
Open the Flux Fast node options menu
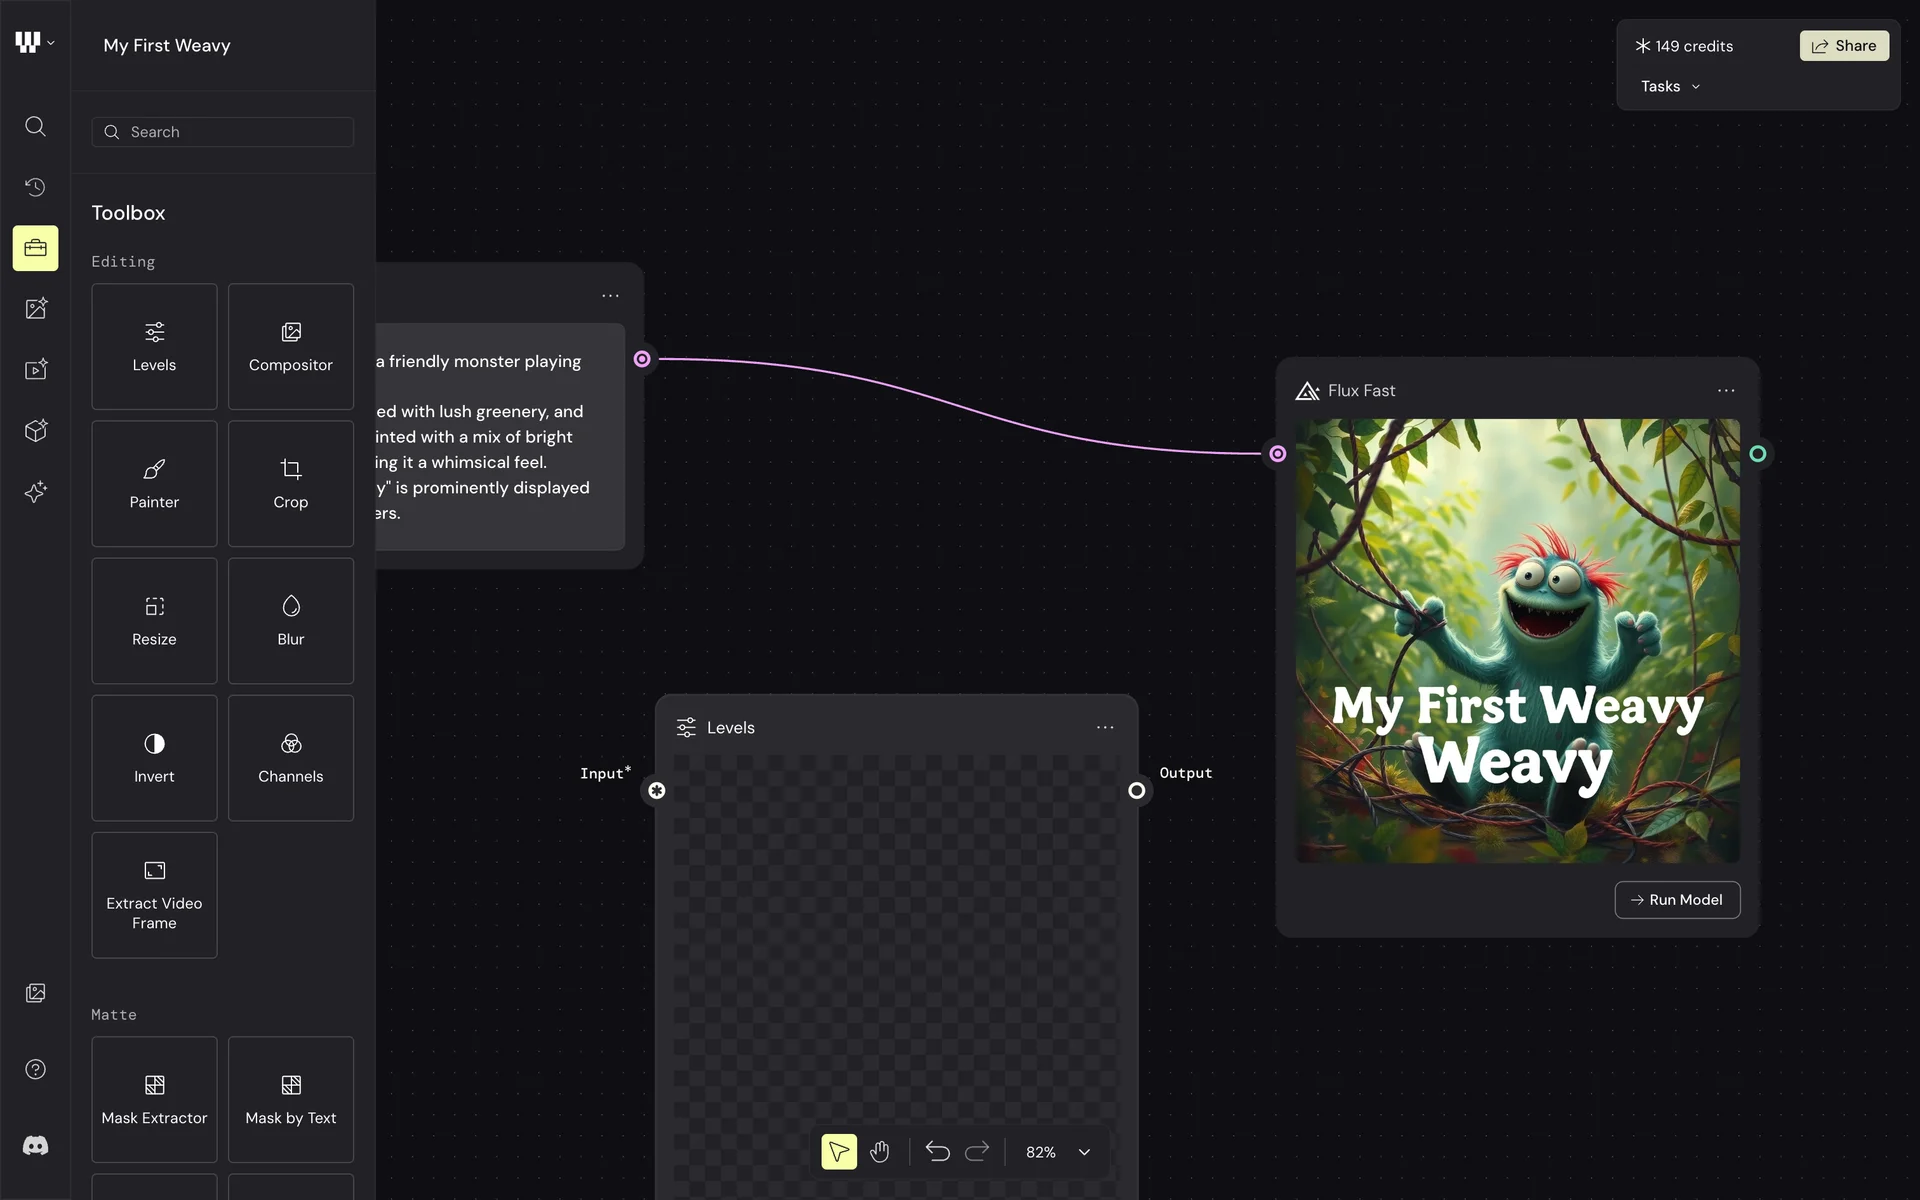(x=1726, y=391)
